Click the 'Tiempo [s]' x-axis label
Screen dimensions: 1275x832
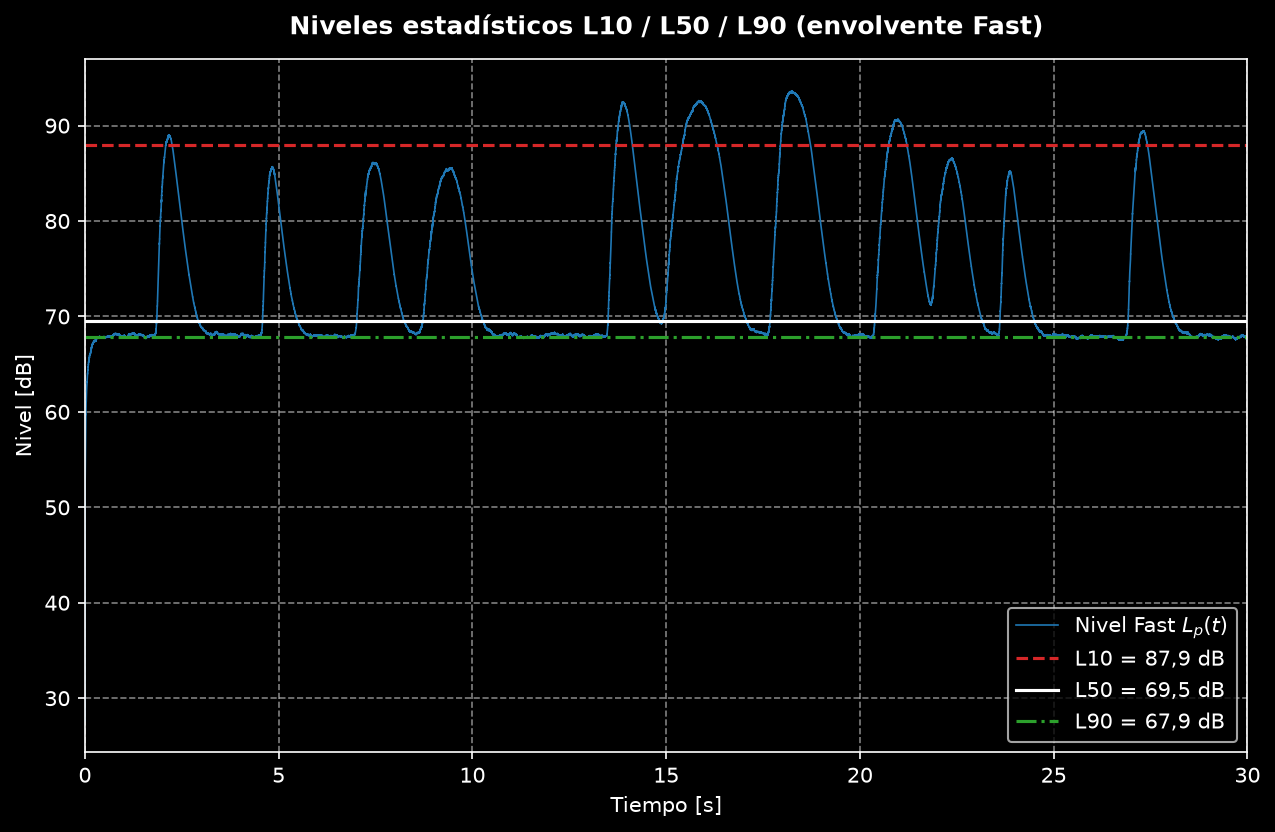tap(666, 805)
